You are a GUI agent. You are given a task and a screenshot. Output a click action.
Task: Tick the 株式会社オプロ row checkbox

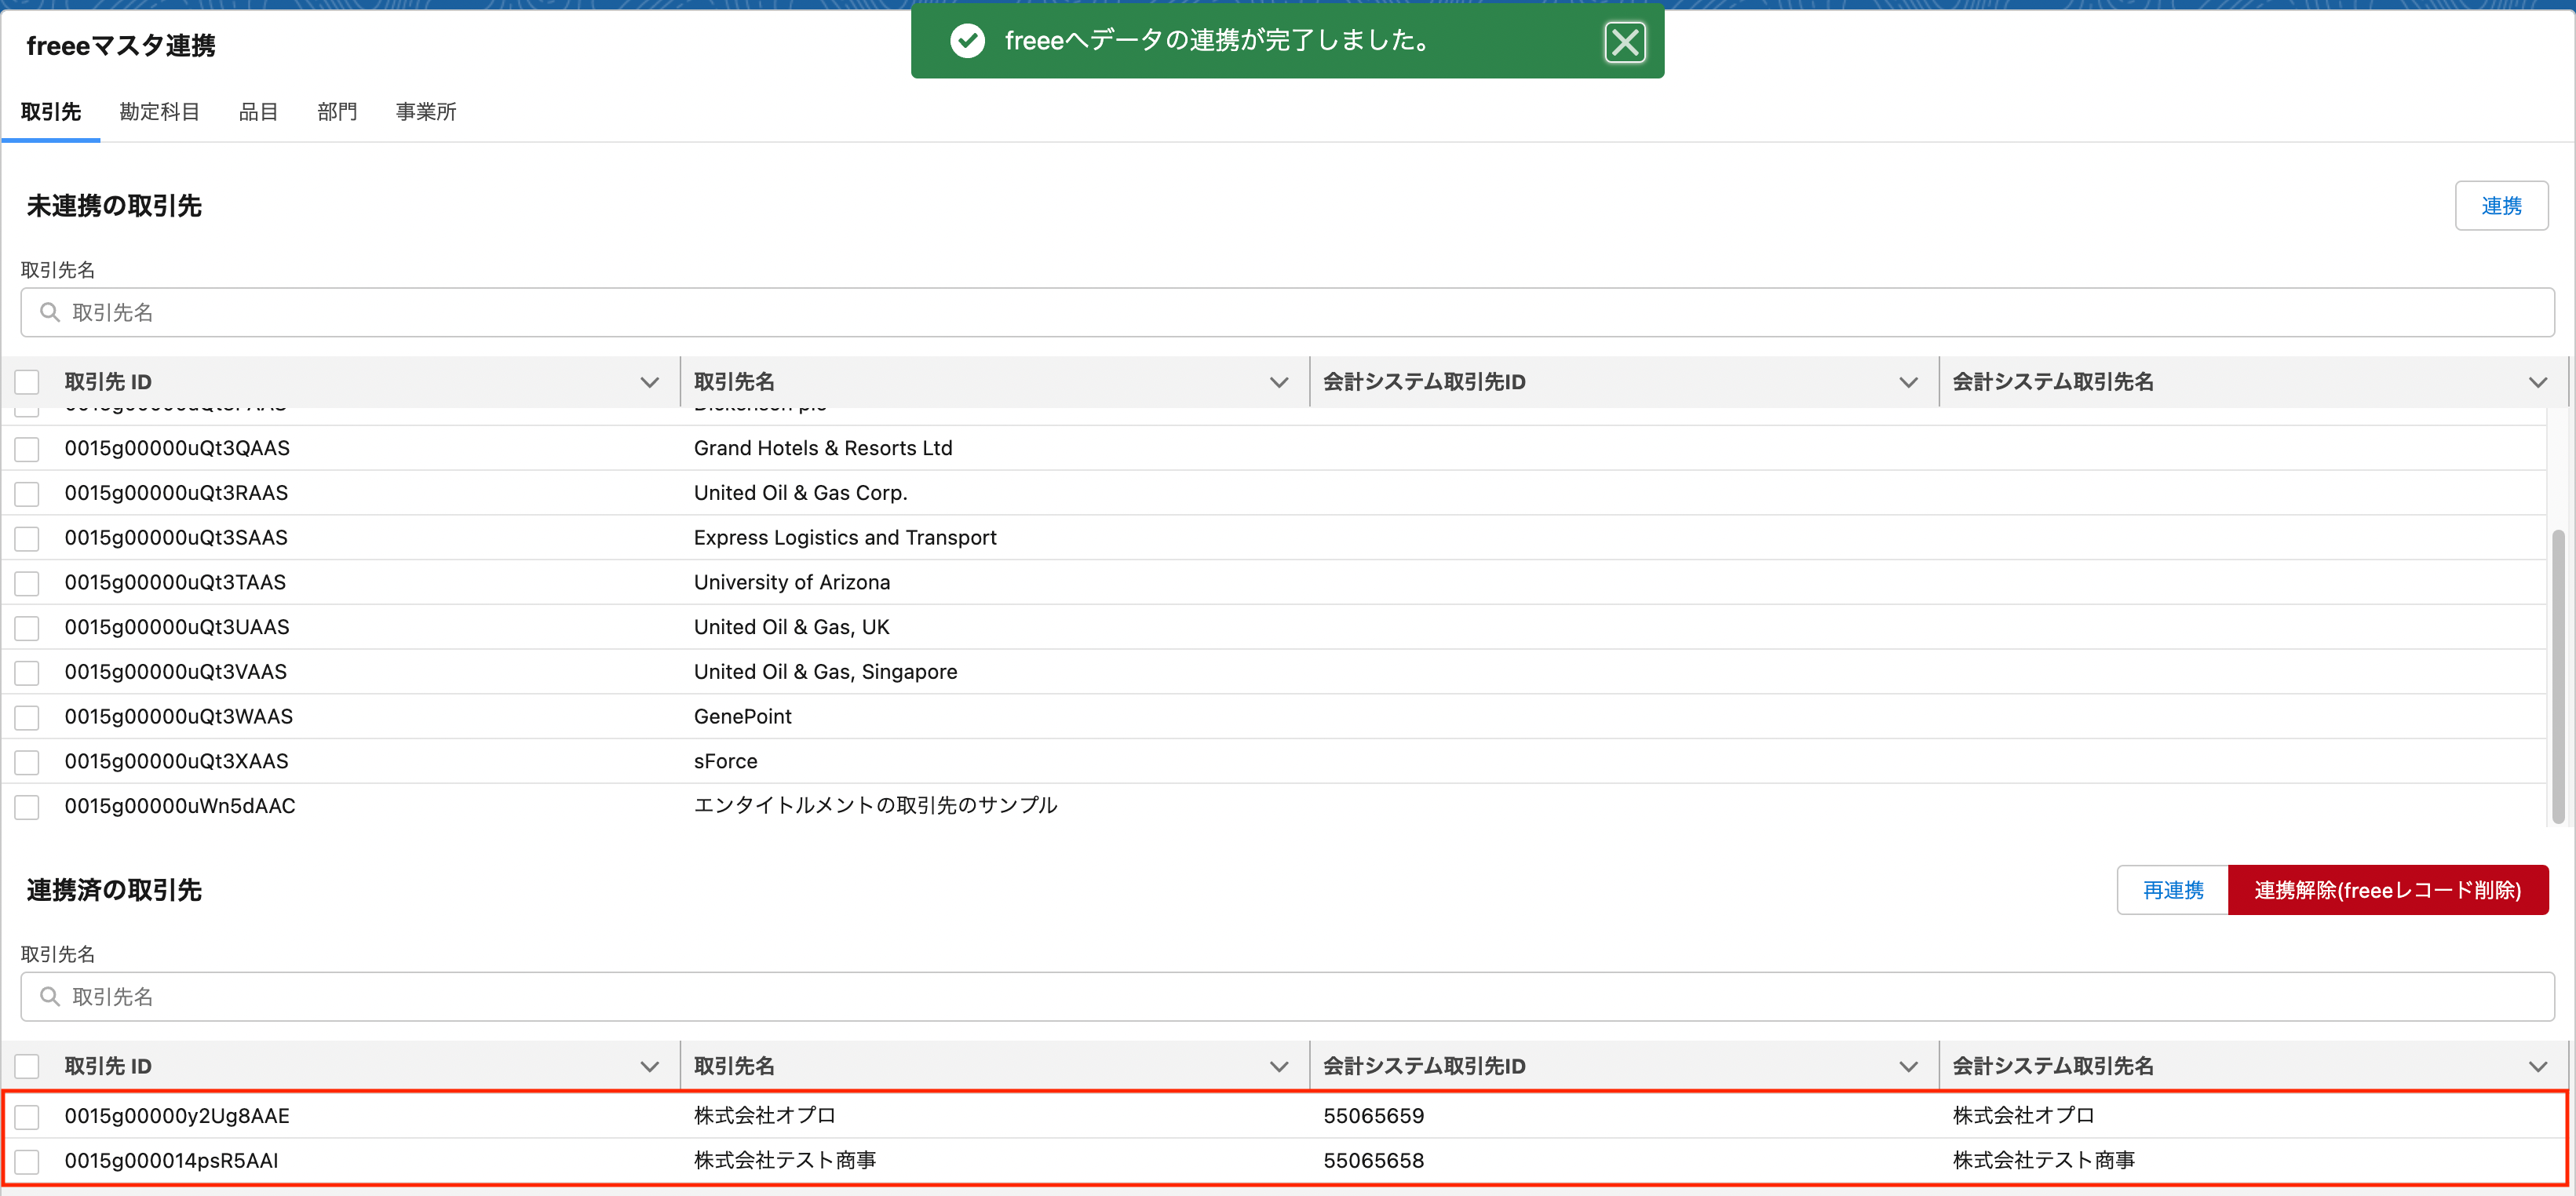click(27, 1117)
